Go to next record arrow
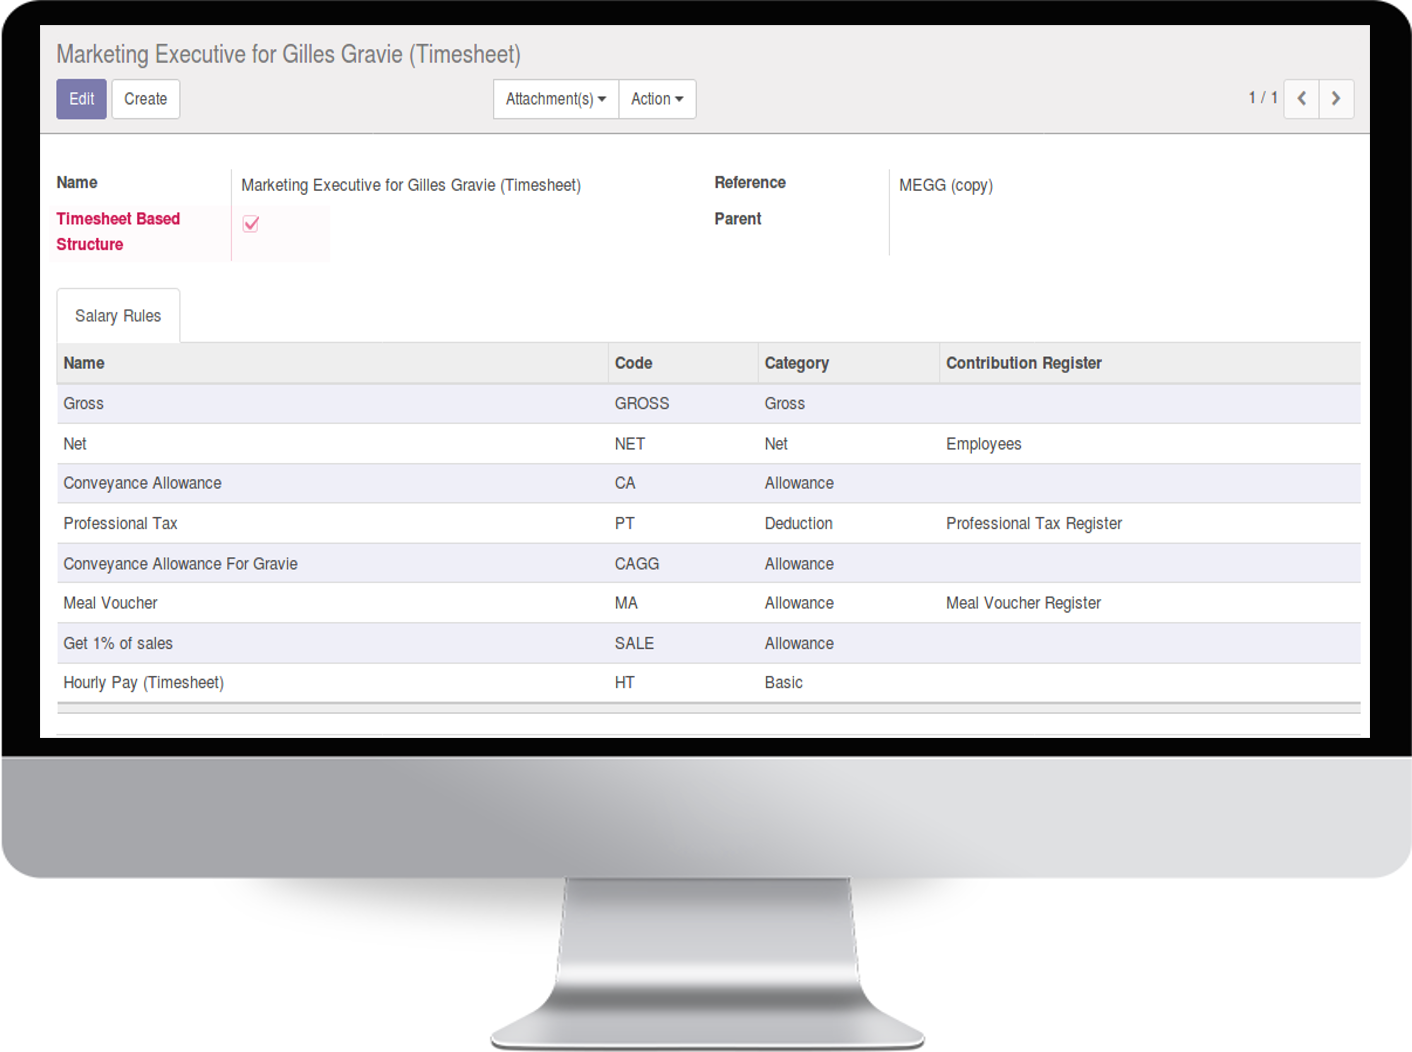The width and height of the screenshot is (1412, 1052). tap(1336, 99)
